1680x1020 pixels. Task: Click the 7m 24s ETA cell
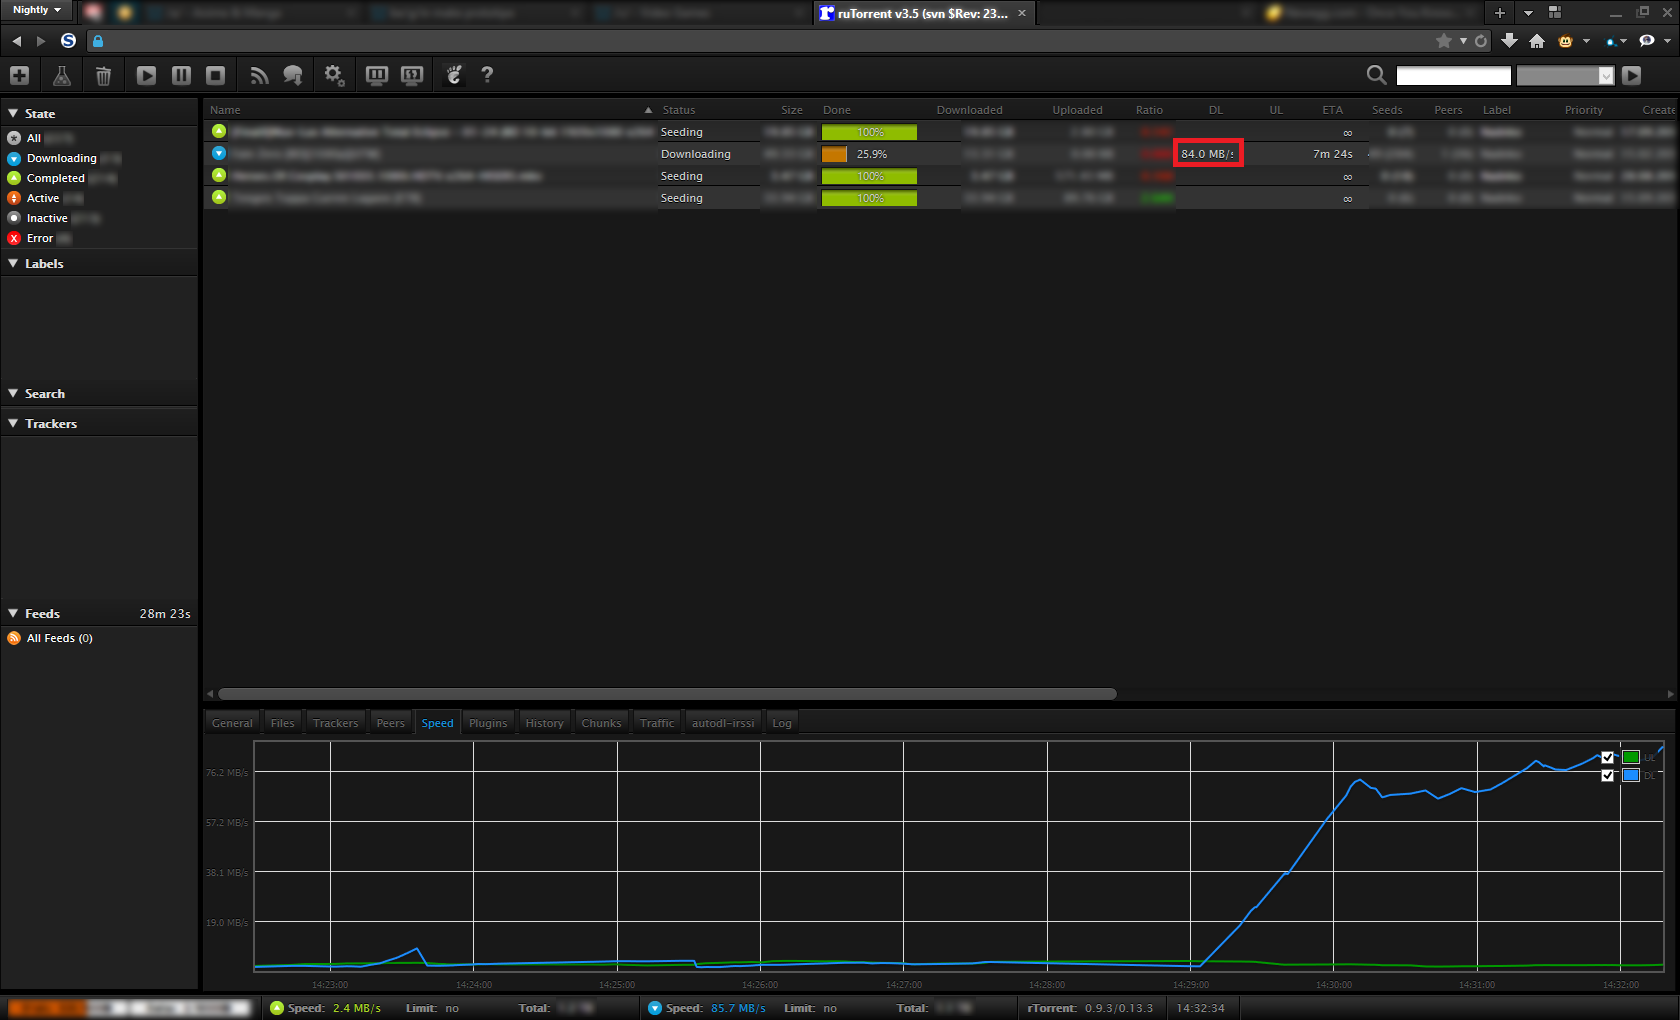(1332, 154)
